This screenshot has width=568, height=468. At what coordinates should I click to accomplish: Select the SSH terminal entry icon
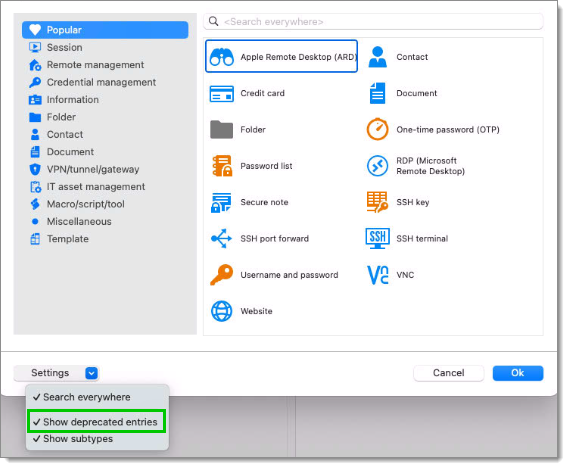pyautogui.click(x=377, y=238)
